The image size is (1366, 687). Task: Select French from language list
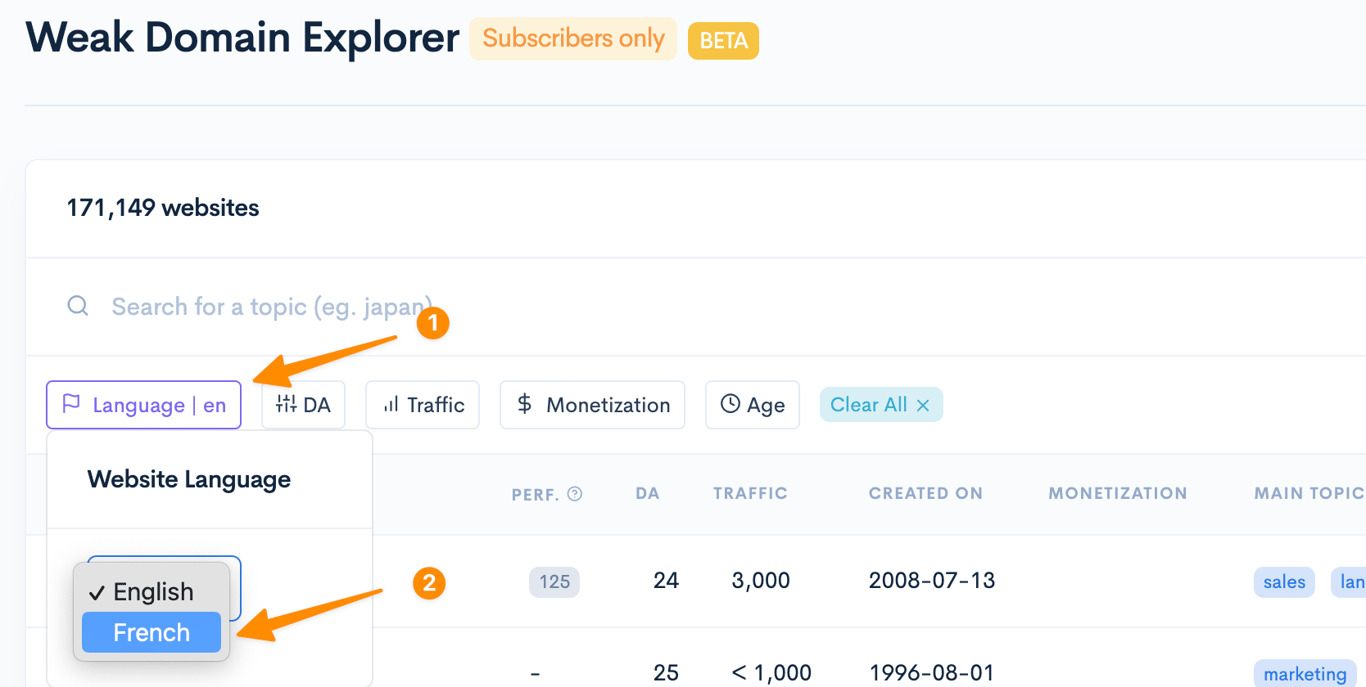[x=151, y=632]
